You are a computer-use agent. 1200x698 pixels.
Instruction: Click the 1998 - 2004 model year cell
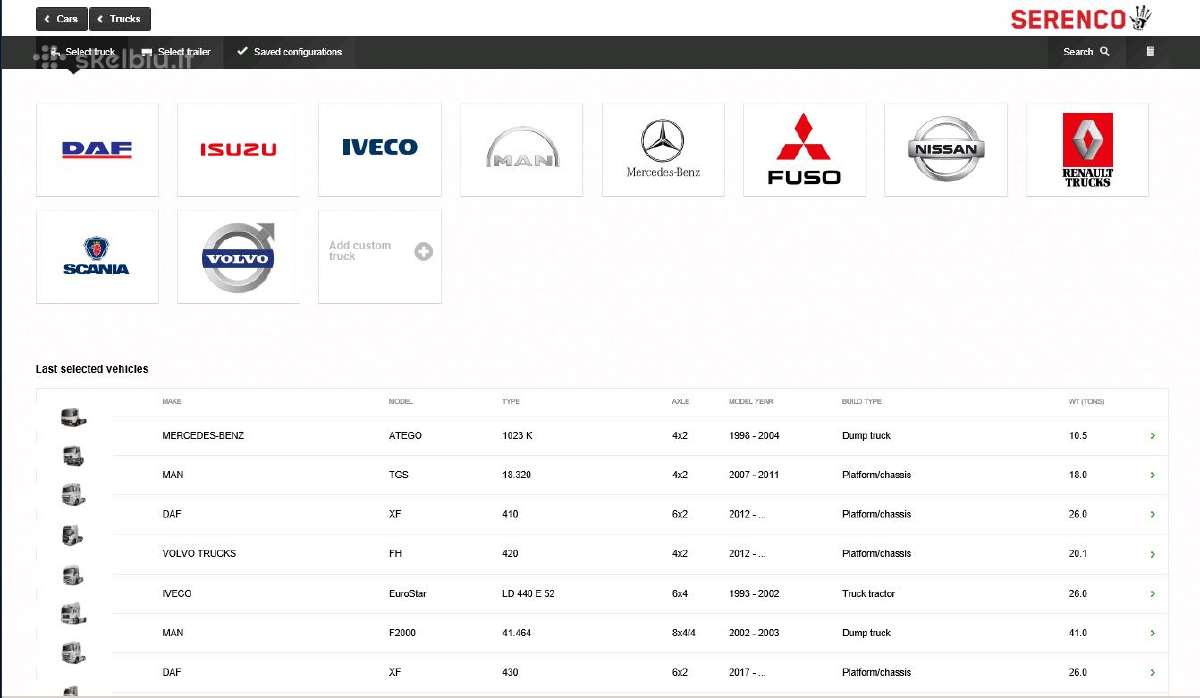753,436
